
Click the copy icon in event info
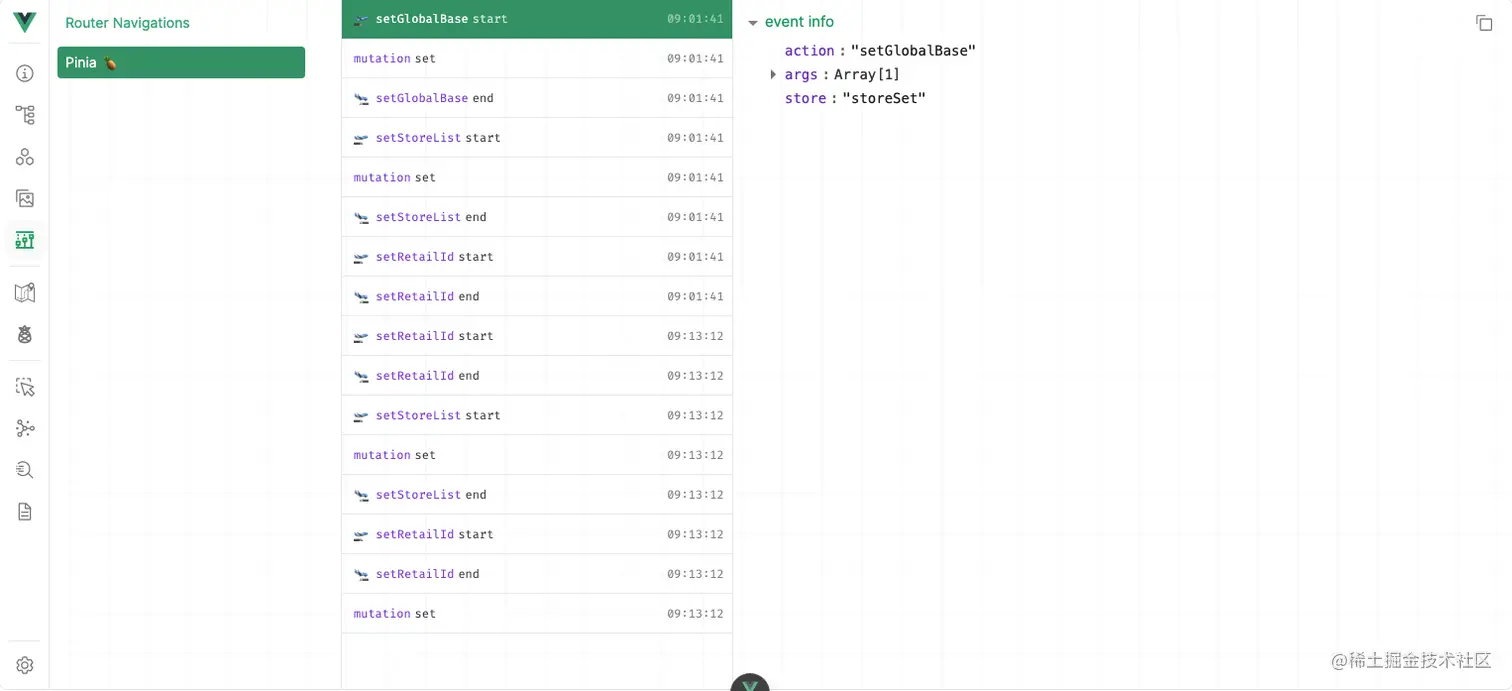pyautogui.click(x=1485, y=22)
